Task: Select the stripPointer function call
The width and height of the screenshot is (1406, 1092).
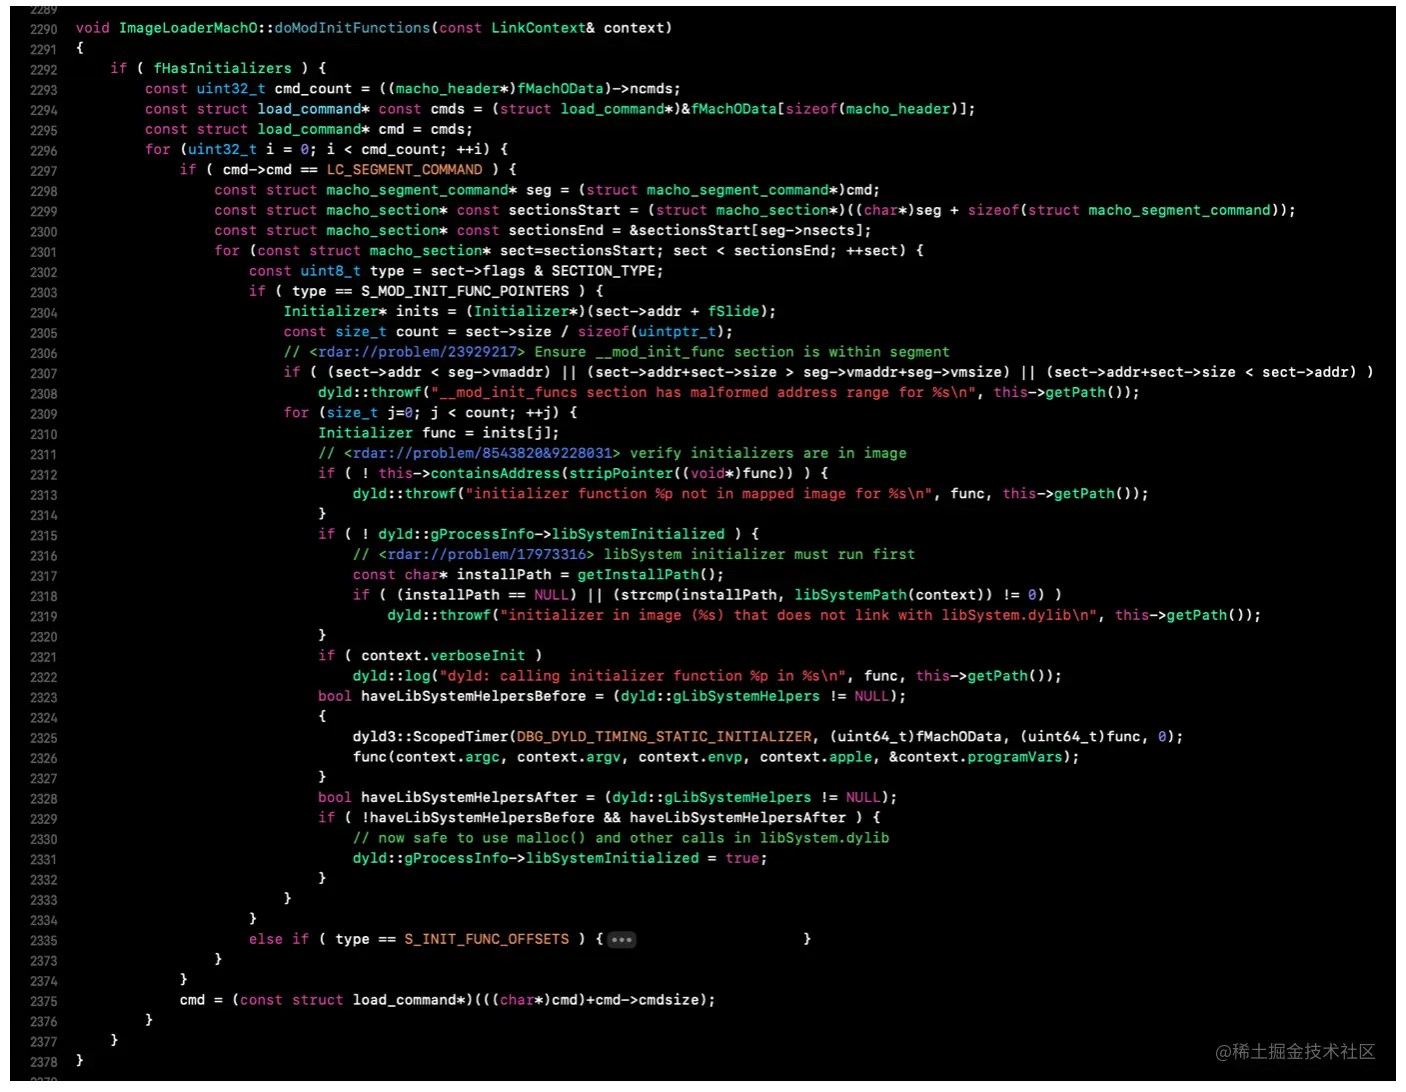Action: 621,474
